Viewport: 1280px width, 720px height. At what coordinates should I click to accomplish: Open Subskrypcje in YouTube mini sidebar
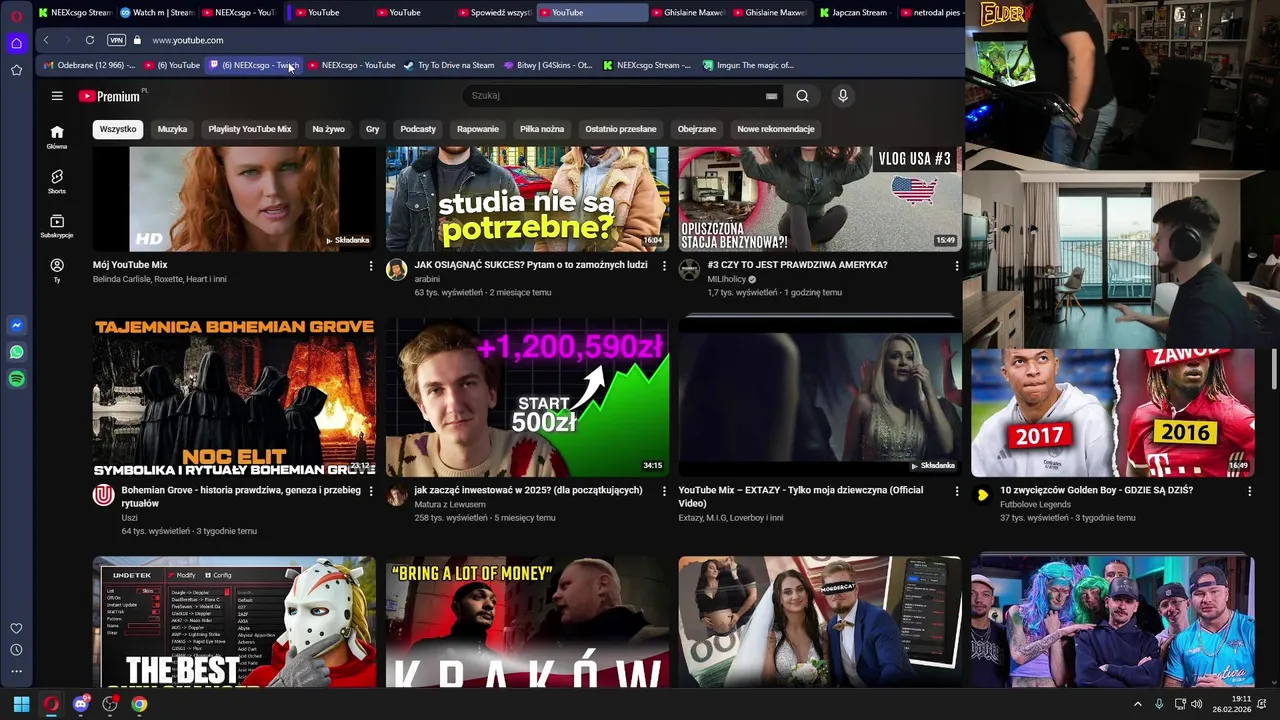[x=57, y=226]
